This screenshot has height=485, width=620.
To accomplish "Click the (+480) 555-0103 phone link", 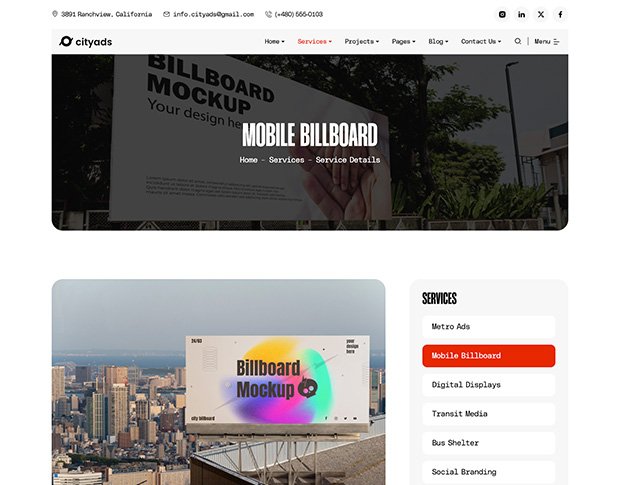I will pos(294,15).
